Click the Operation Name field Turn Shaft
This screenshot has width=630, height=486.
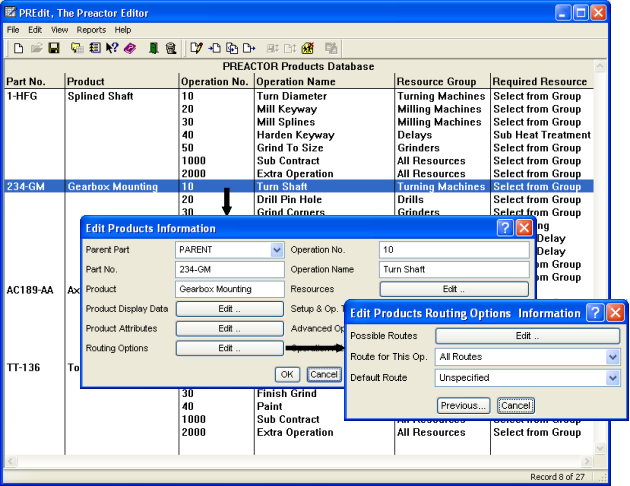454,270
